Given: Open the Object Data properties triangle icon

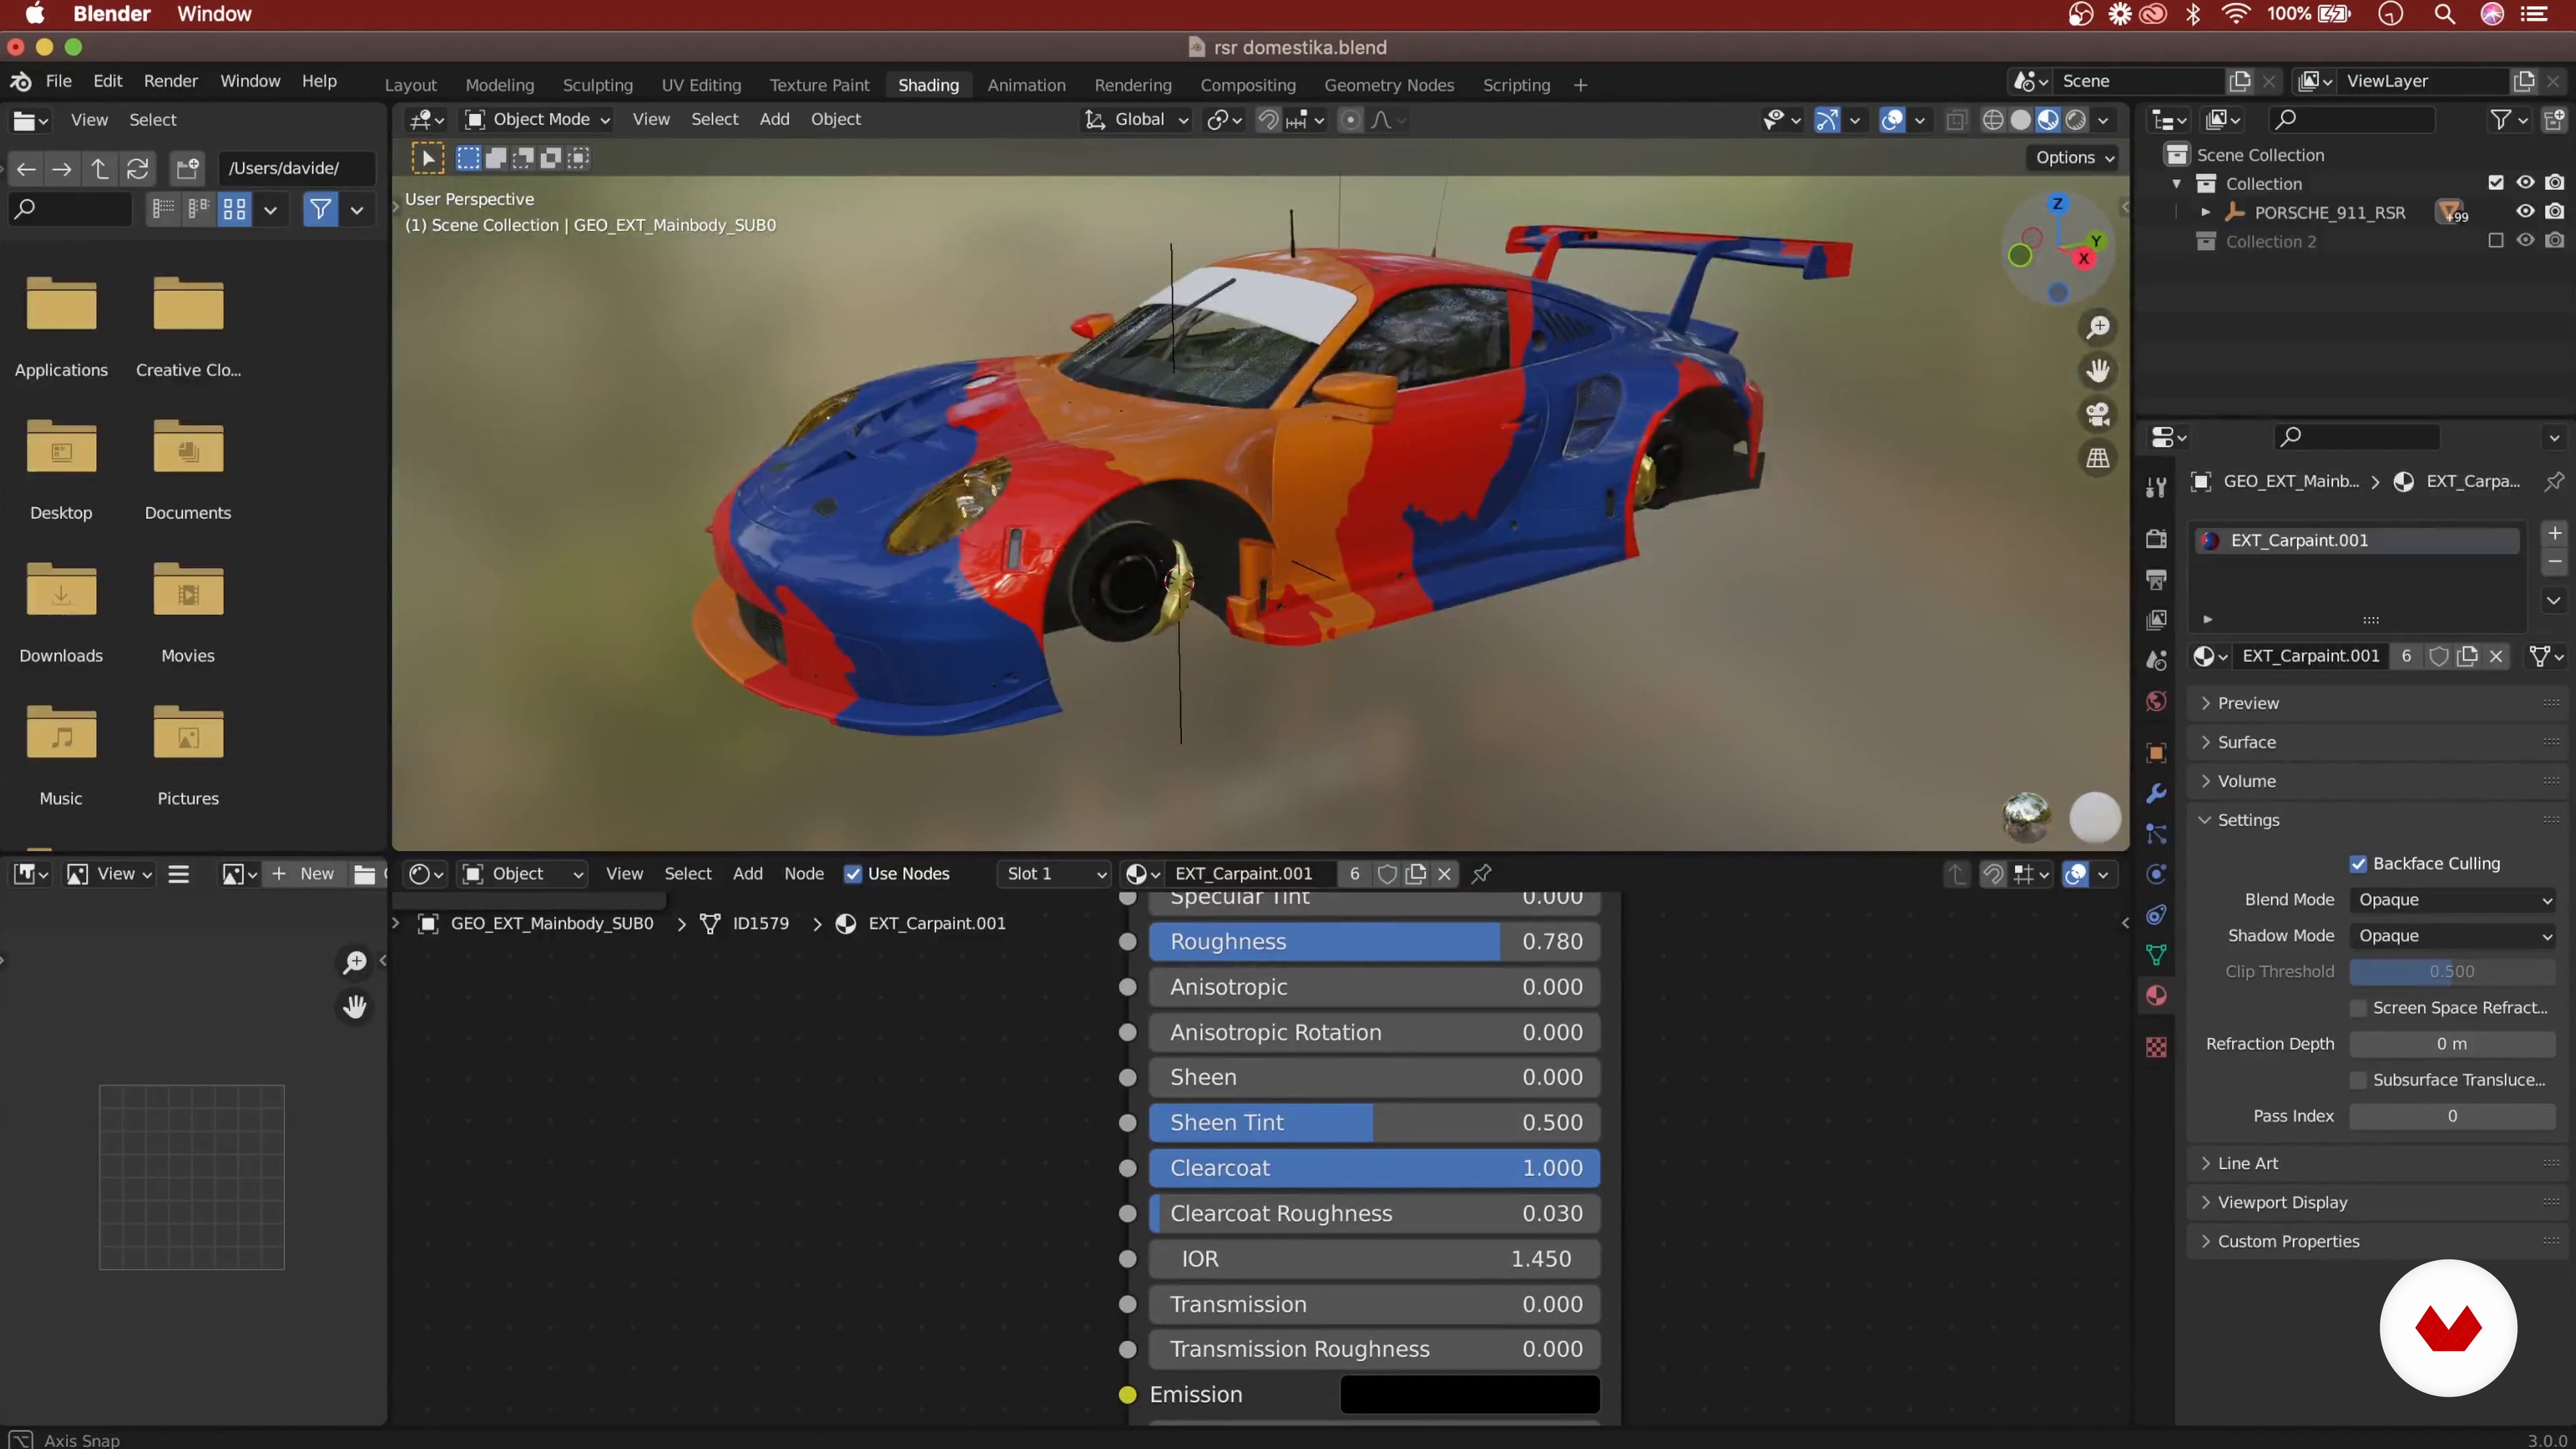Looking at the screenshot, I should [2156, 955].
